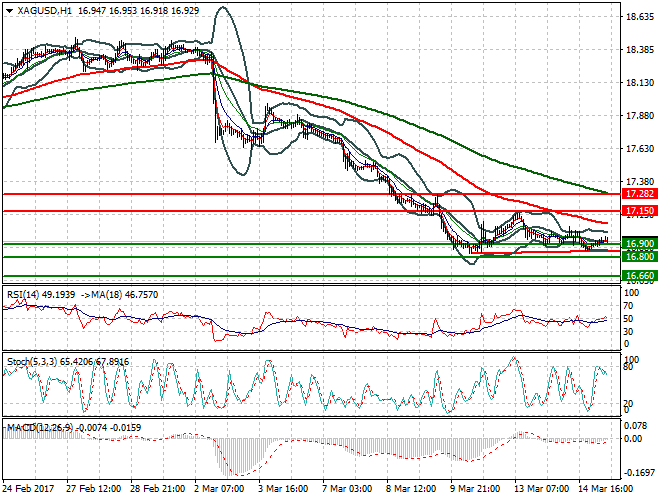Image resolution: width=660 pixels, height=500 pixels.
Task: Click the 100 level on RSI scale
Action: click(x=630, y=293)
